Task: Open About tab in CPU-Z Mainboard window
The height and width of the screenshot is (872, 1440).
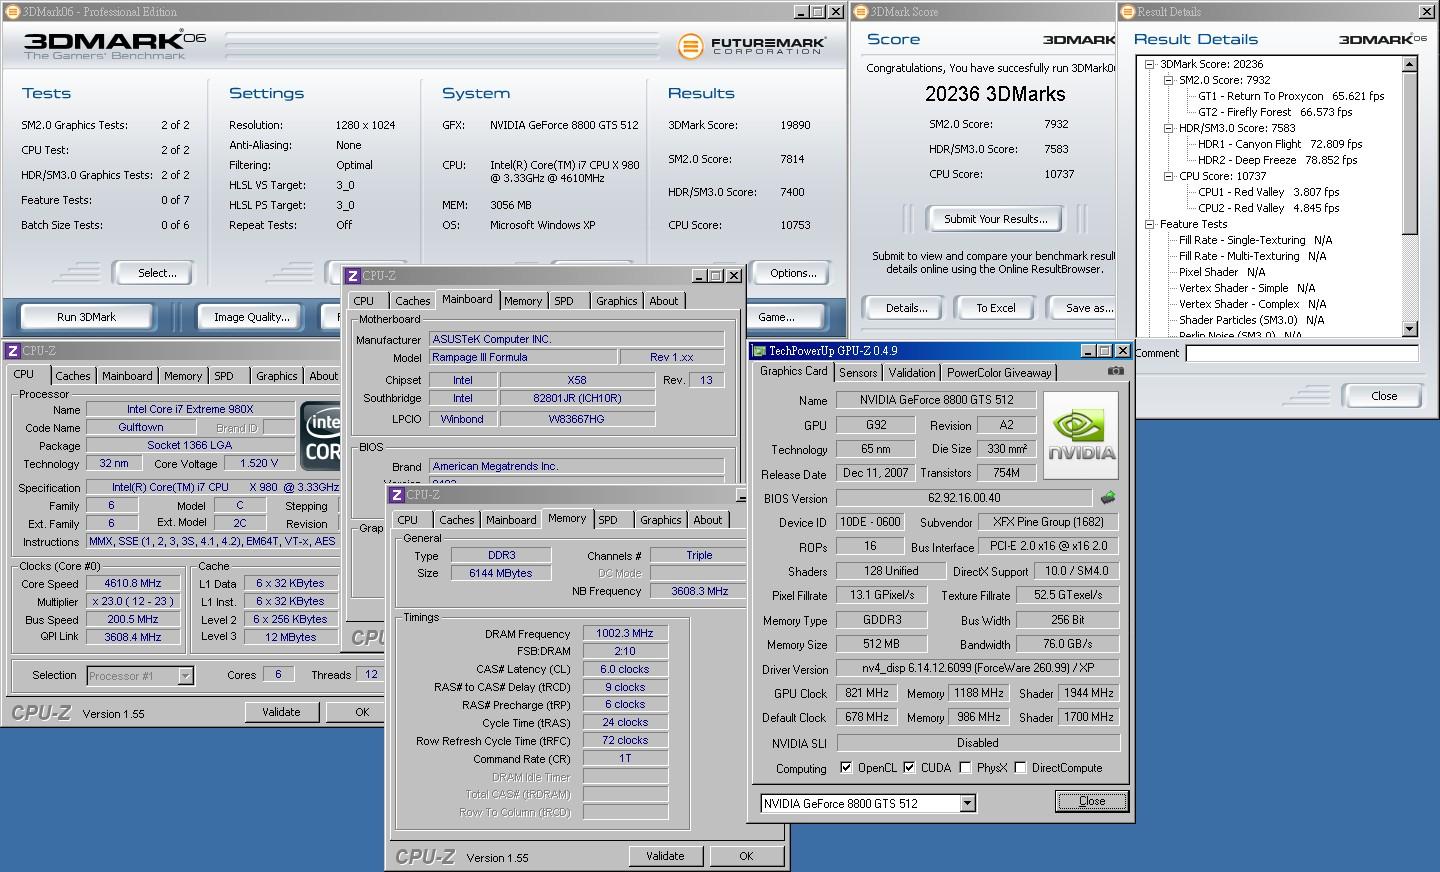Action: point(664,301)
